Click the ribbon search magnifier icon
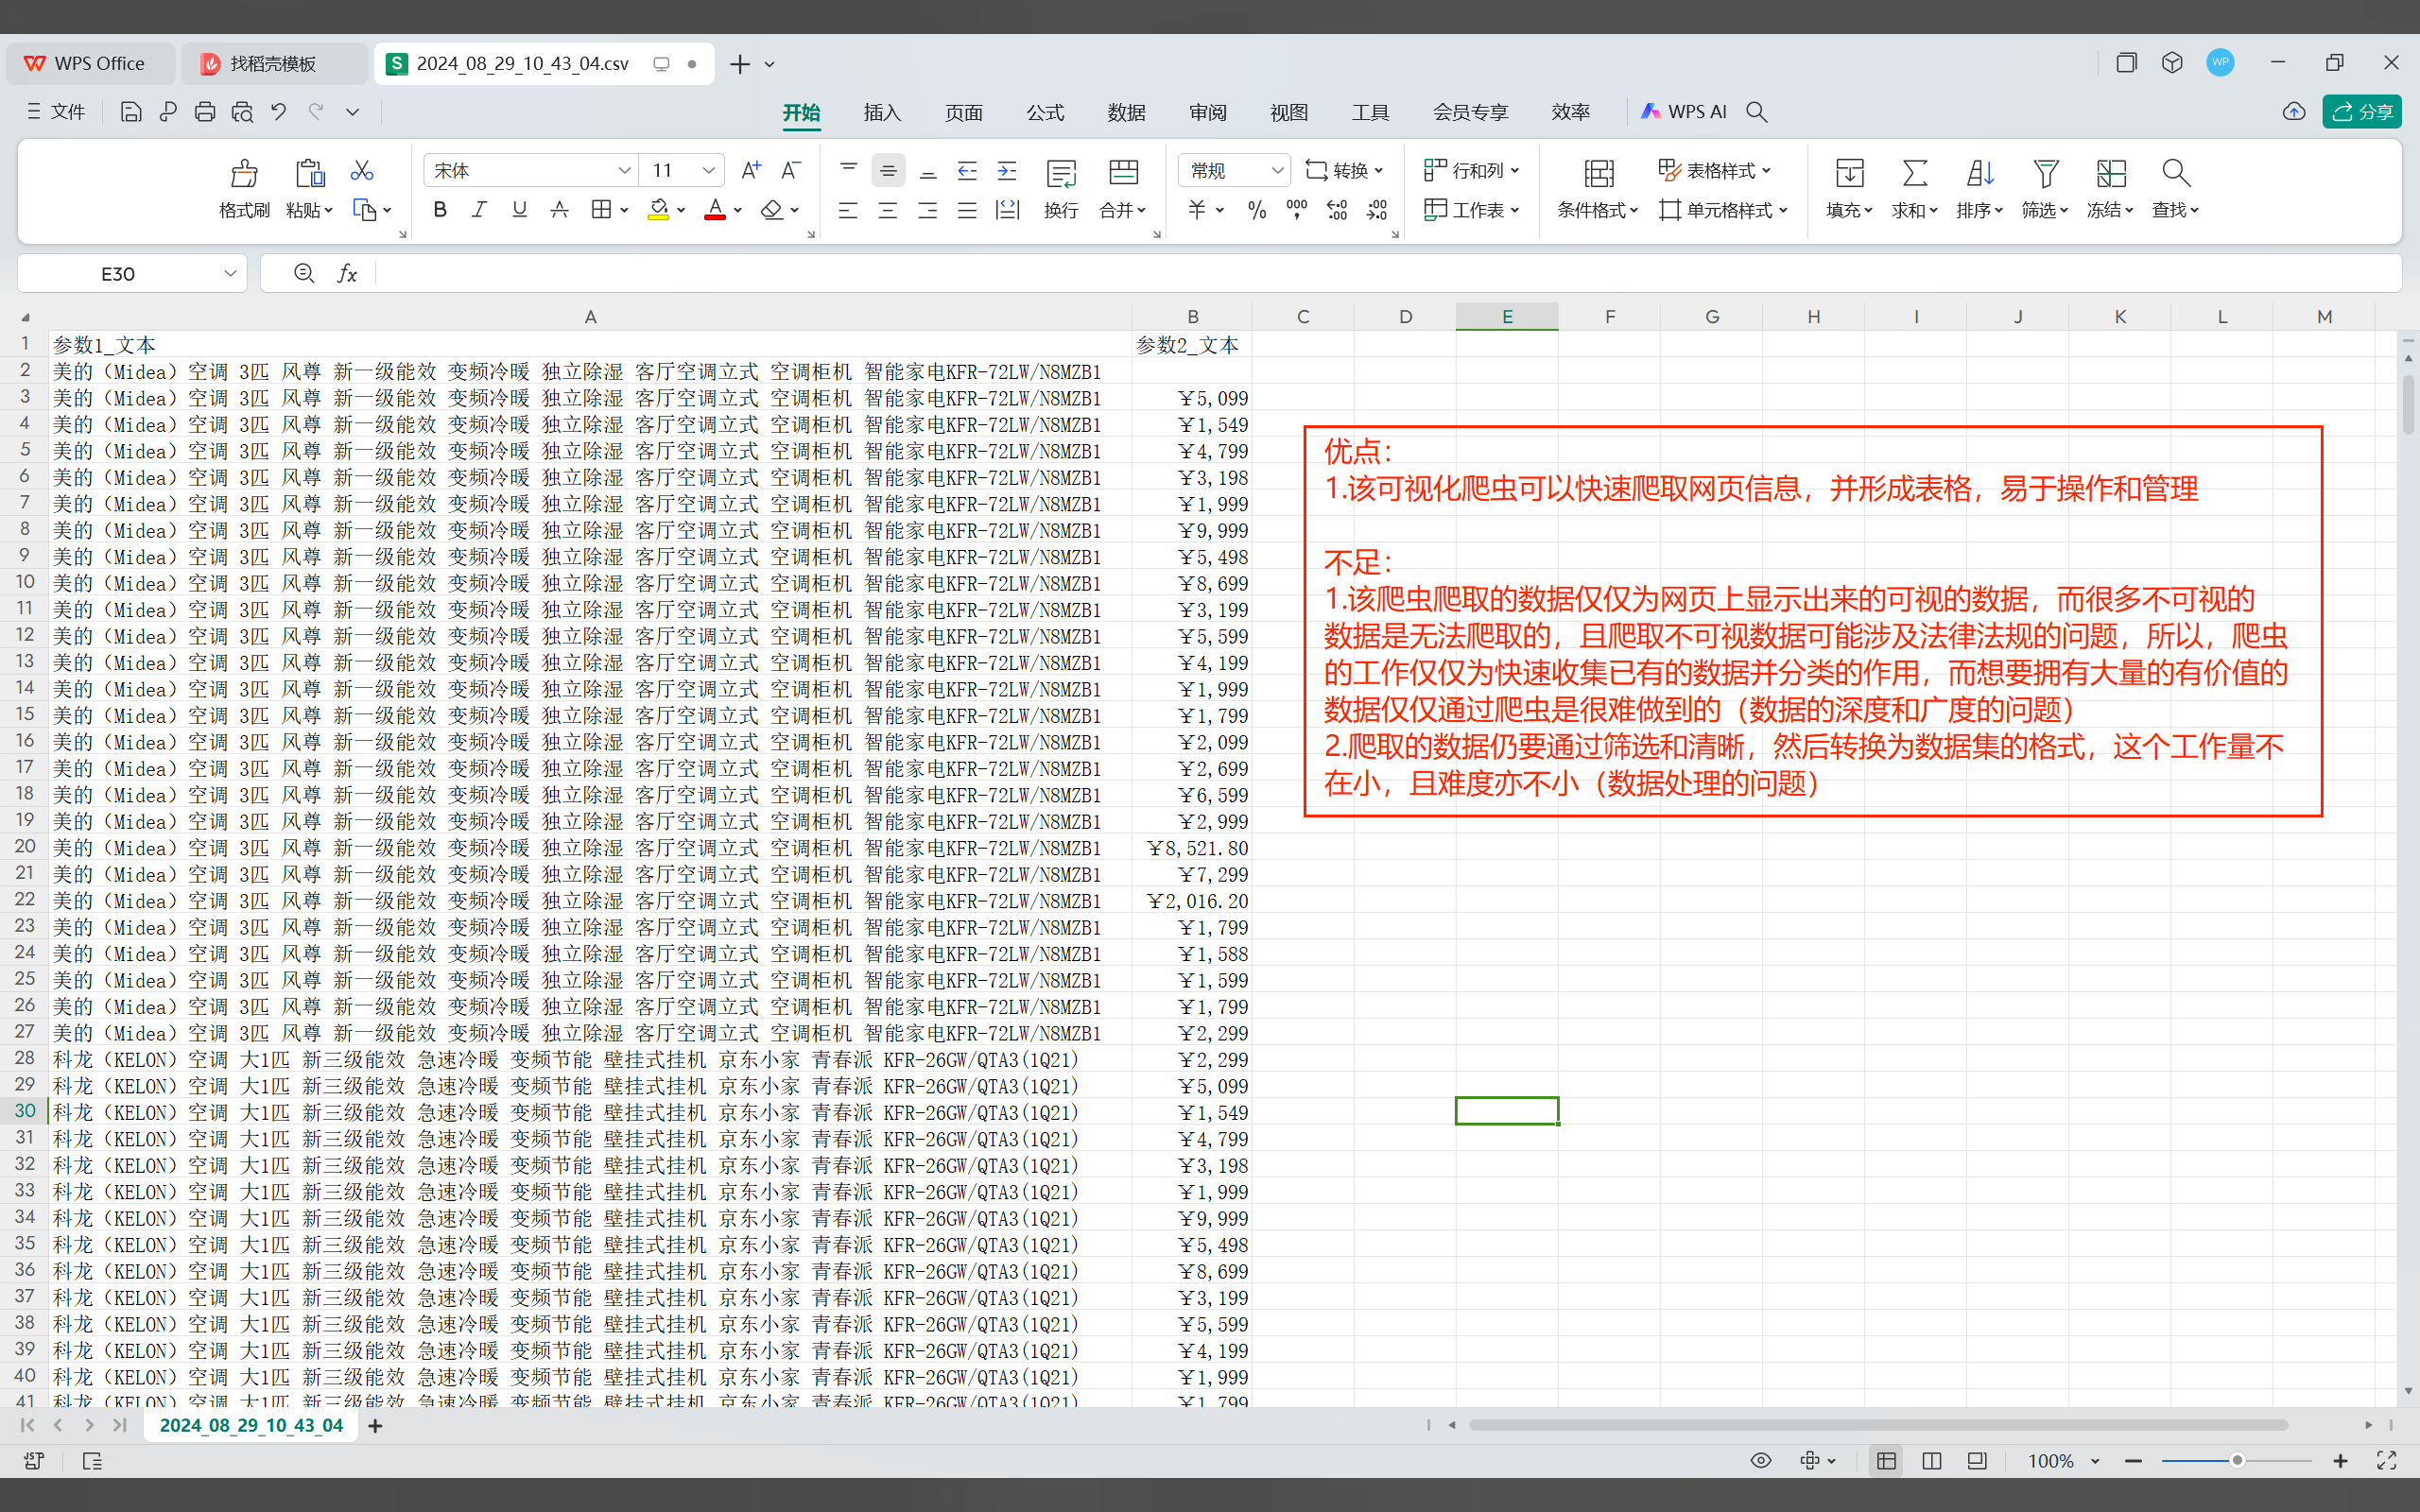 (1757, 112)
